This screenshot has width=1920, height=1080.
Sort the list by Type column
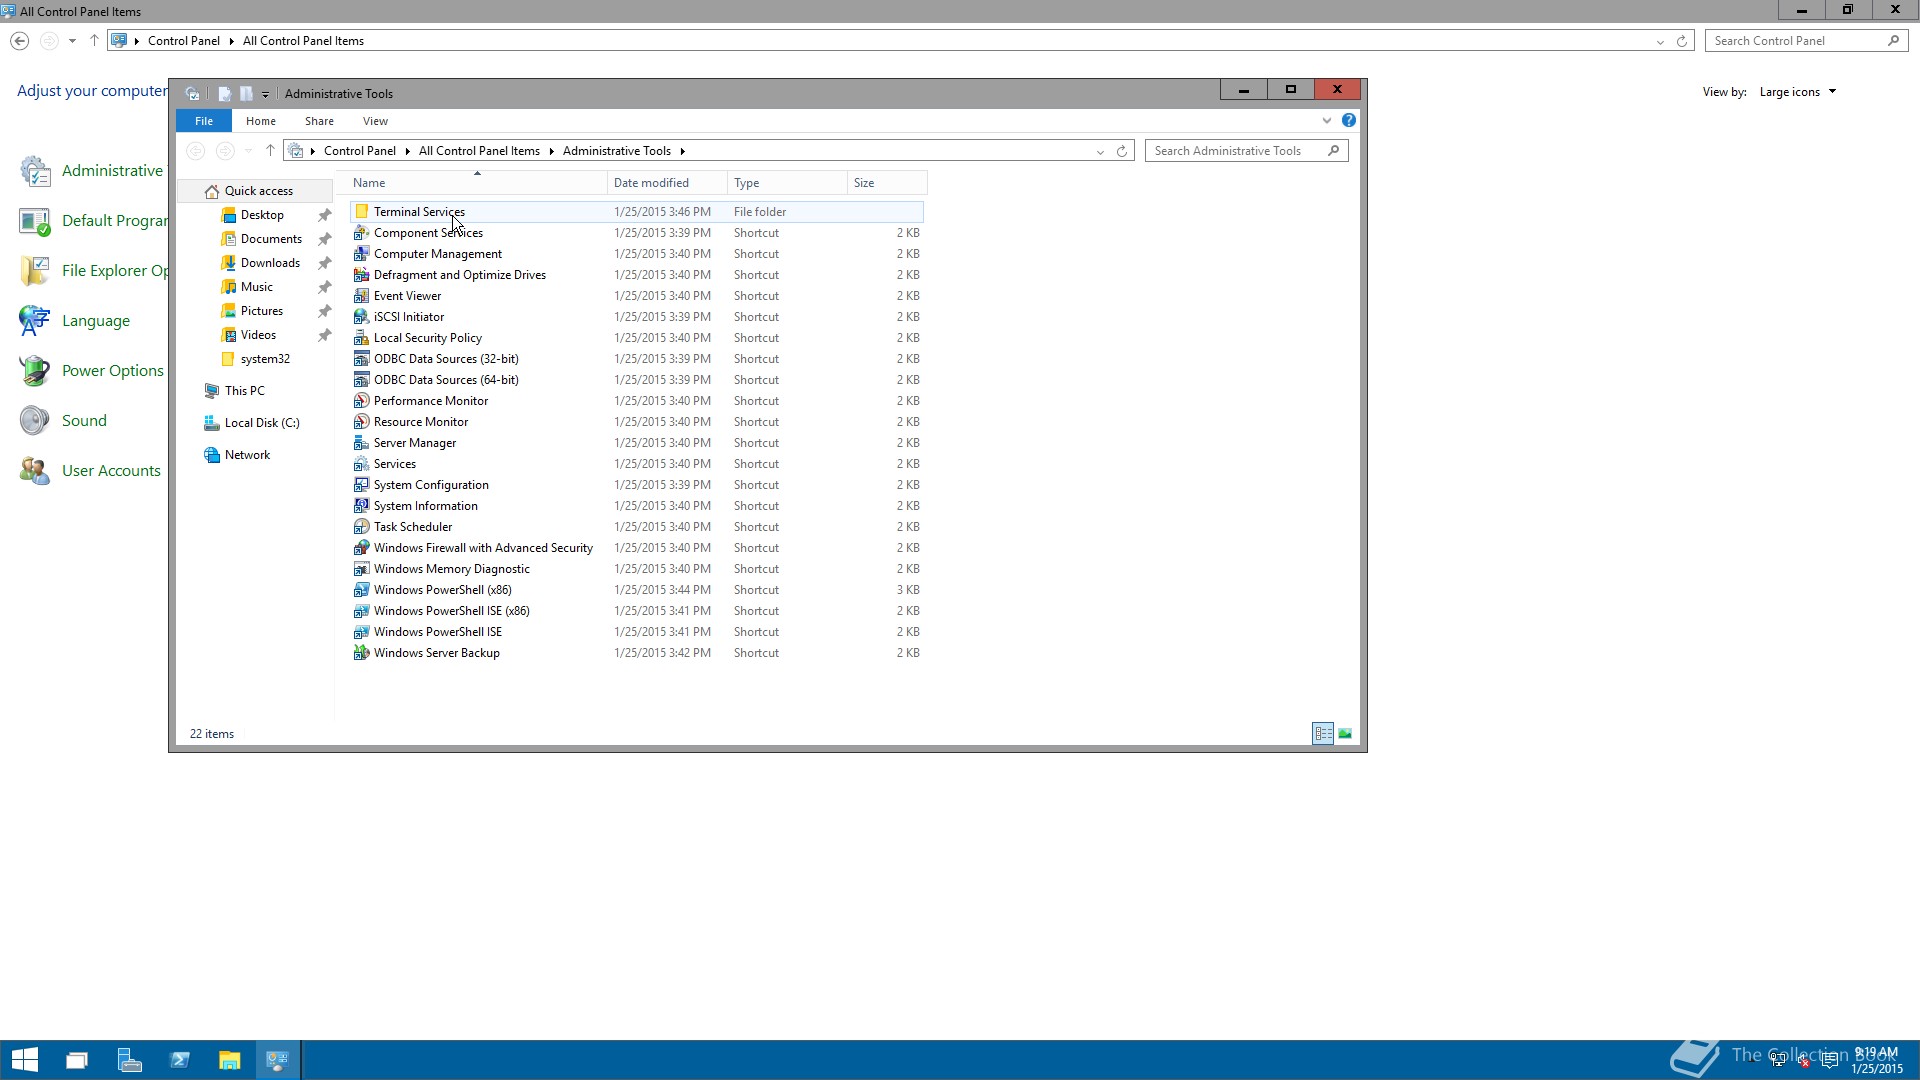click(x=787, y=183)
